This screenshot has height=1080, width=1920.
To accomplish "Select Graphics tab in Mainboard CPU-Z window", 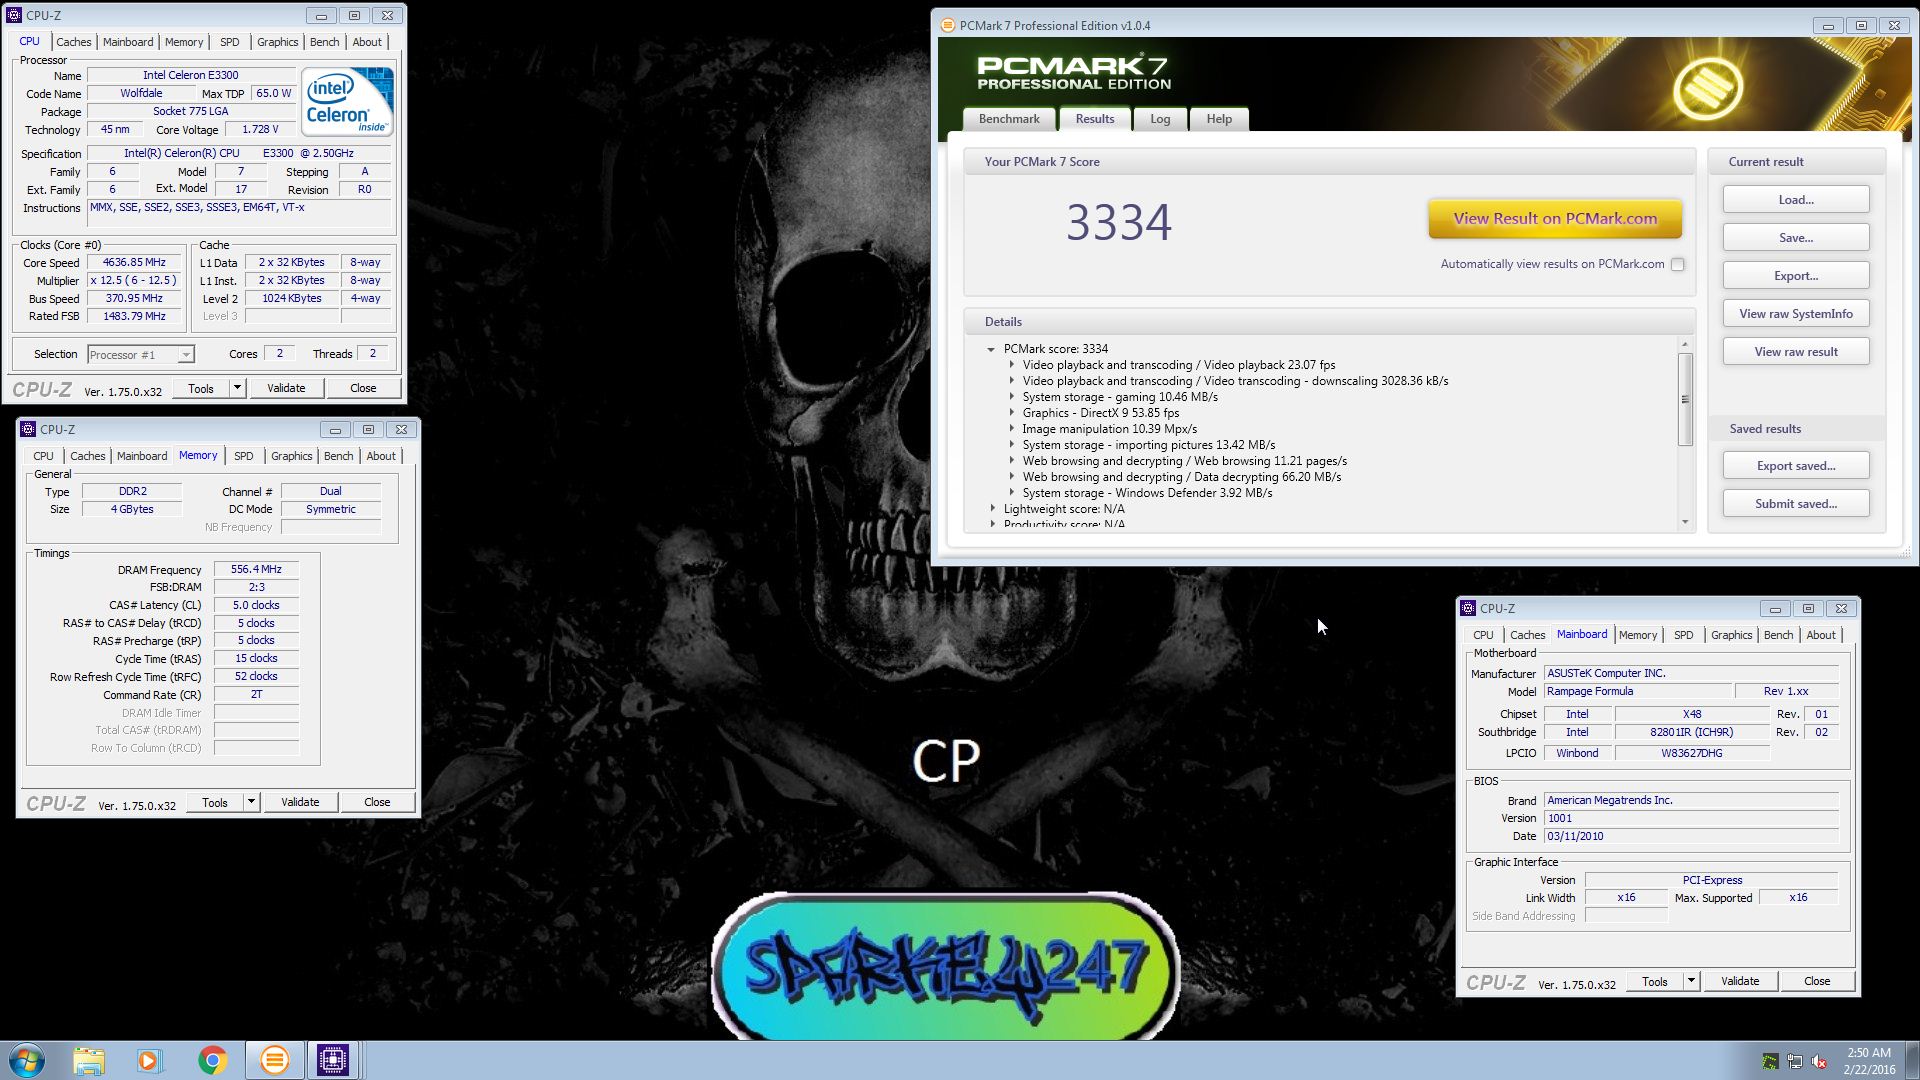I will (x=1731, y=635).
